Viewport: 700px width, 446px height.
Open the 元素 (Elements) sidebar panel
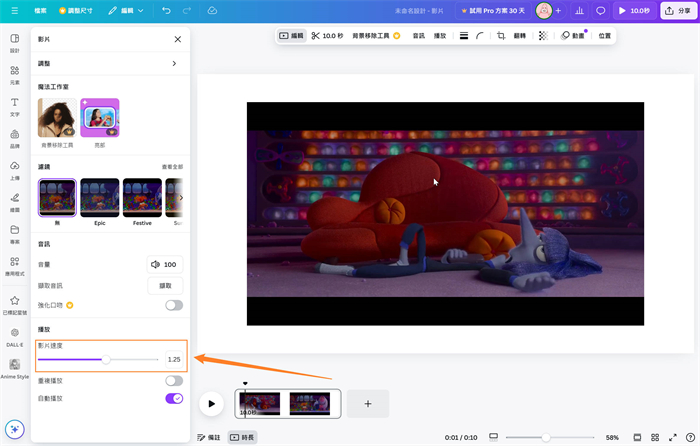[x=14, y=74]
